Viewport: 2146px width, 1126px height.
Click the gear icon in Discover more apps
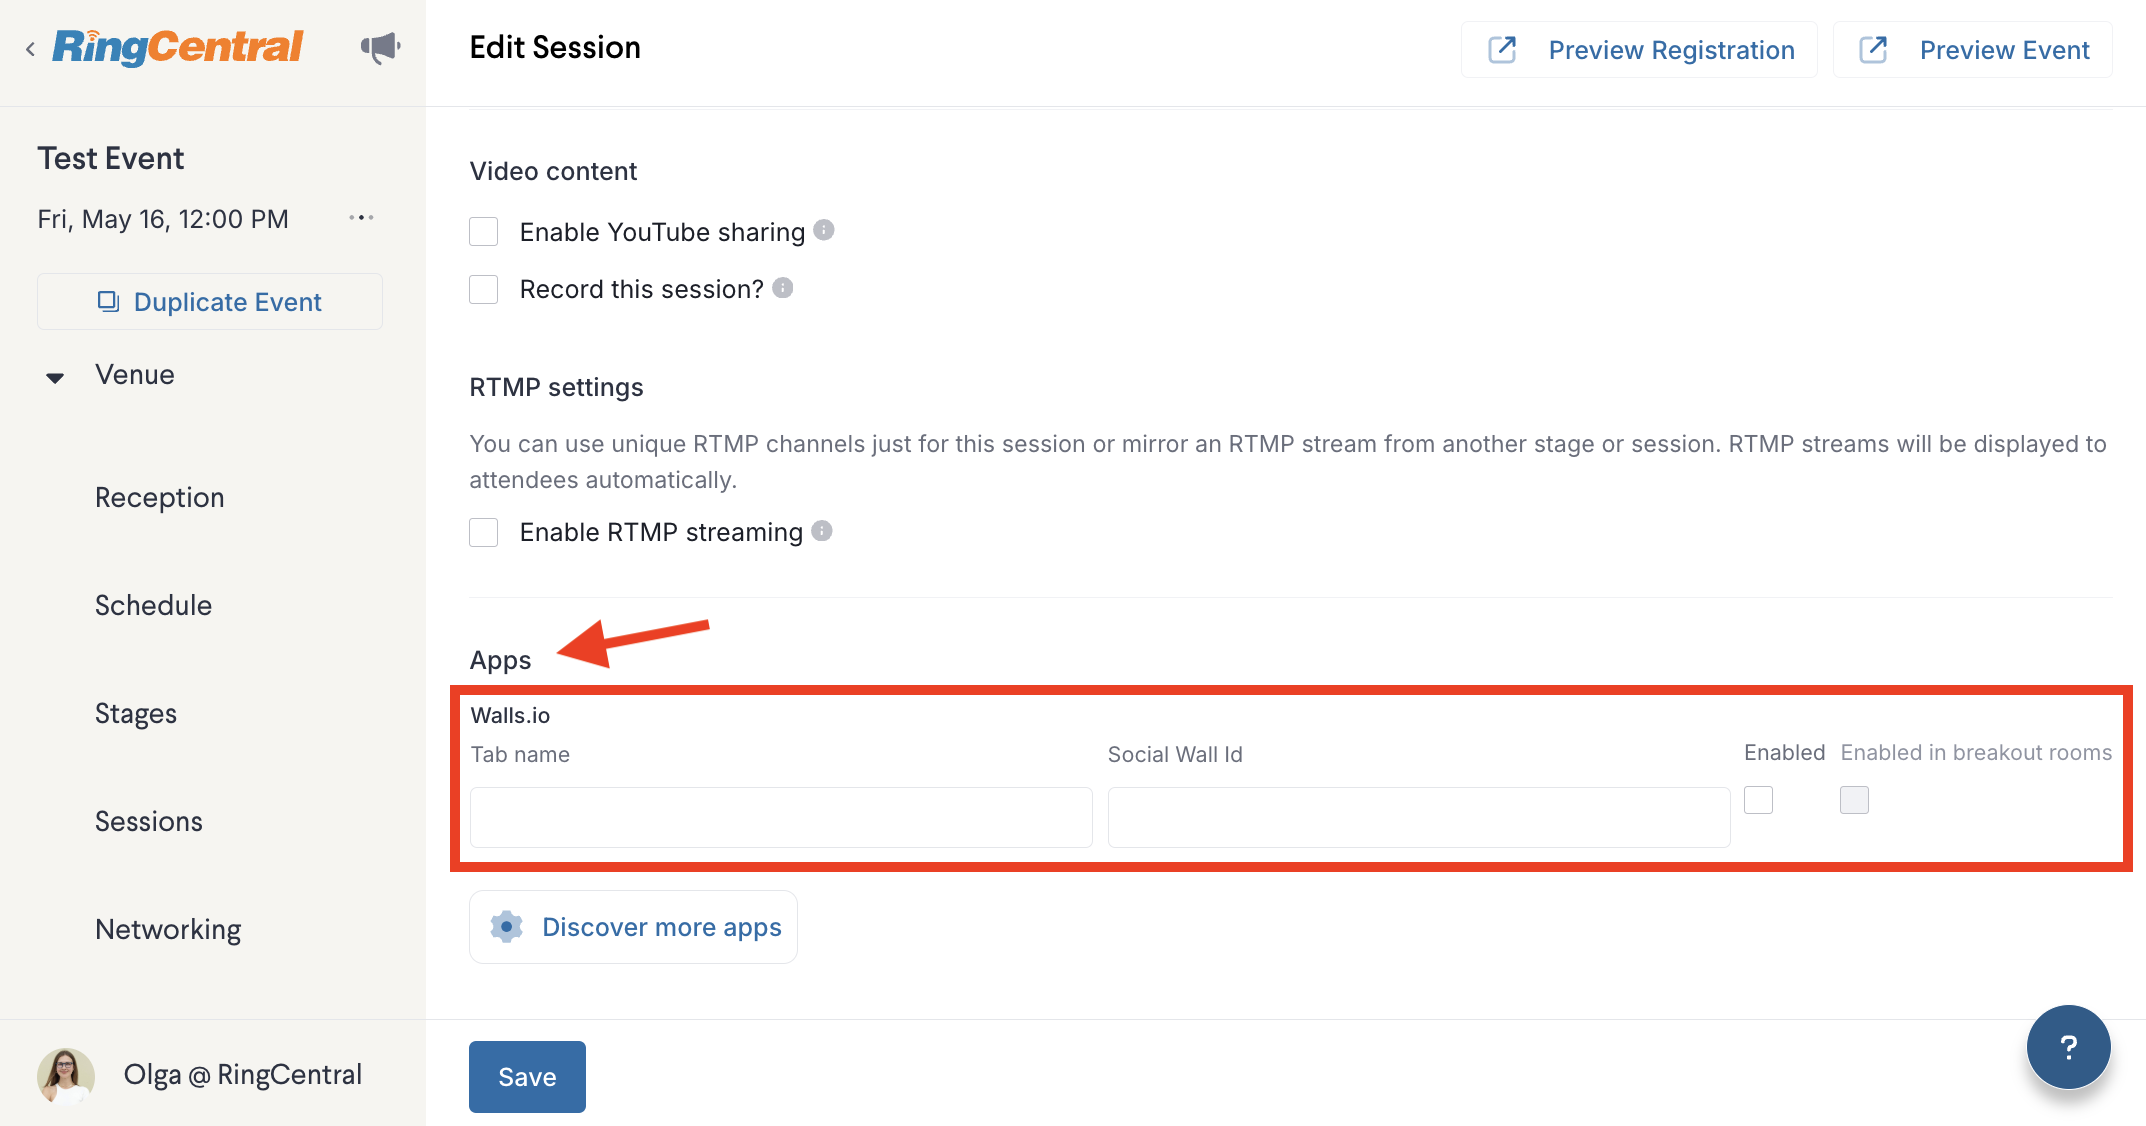[507, 927]
